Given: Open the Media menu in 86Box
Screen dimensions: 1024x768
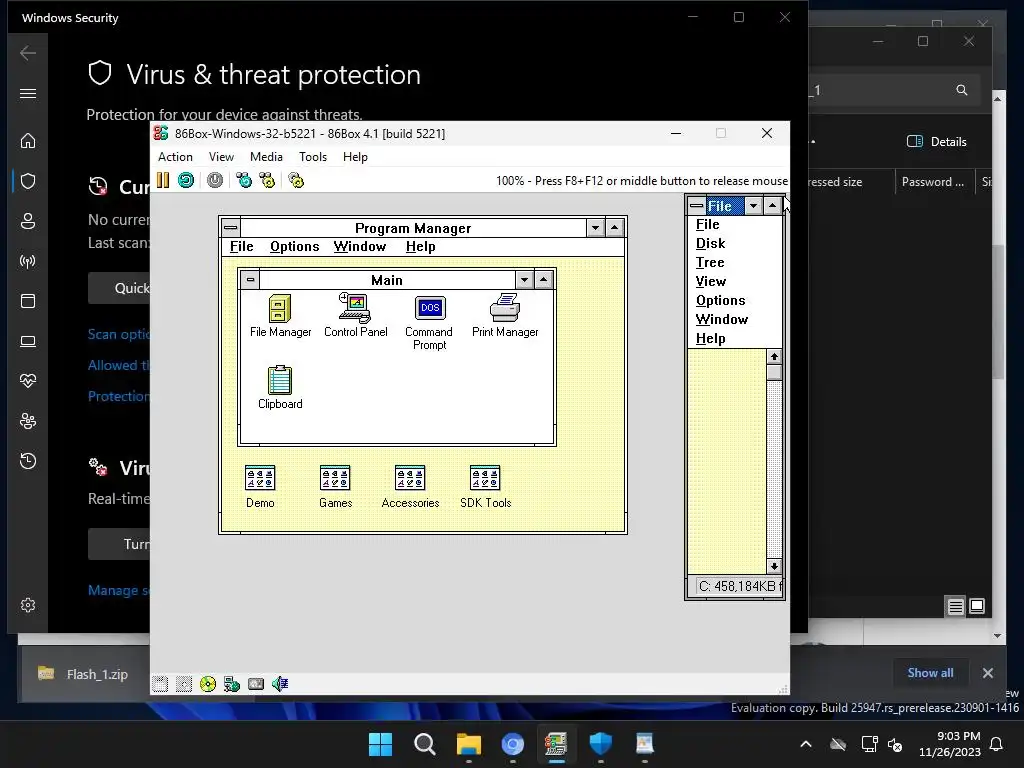Looking at the screenshot, I should [266, 157].
